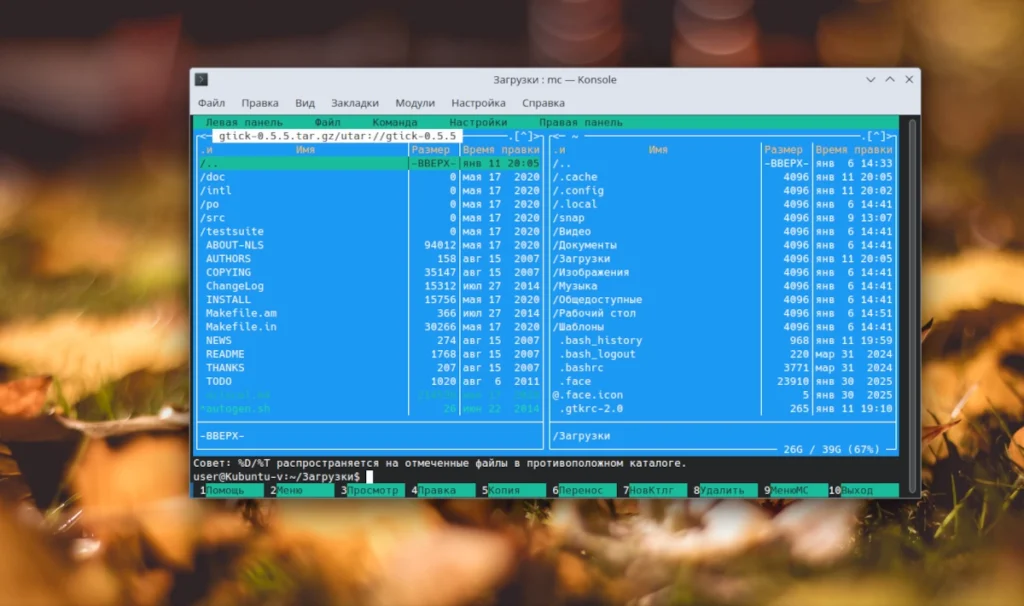This screenshot has height=606, width=1024.
Task: Click F2 Меню button
Action: point(302,490)
